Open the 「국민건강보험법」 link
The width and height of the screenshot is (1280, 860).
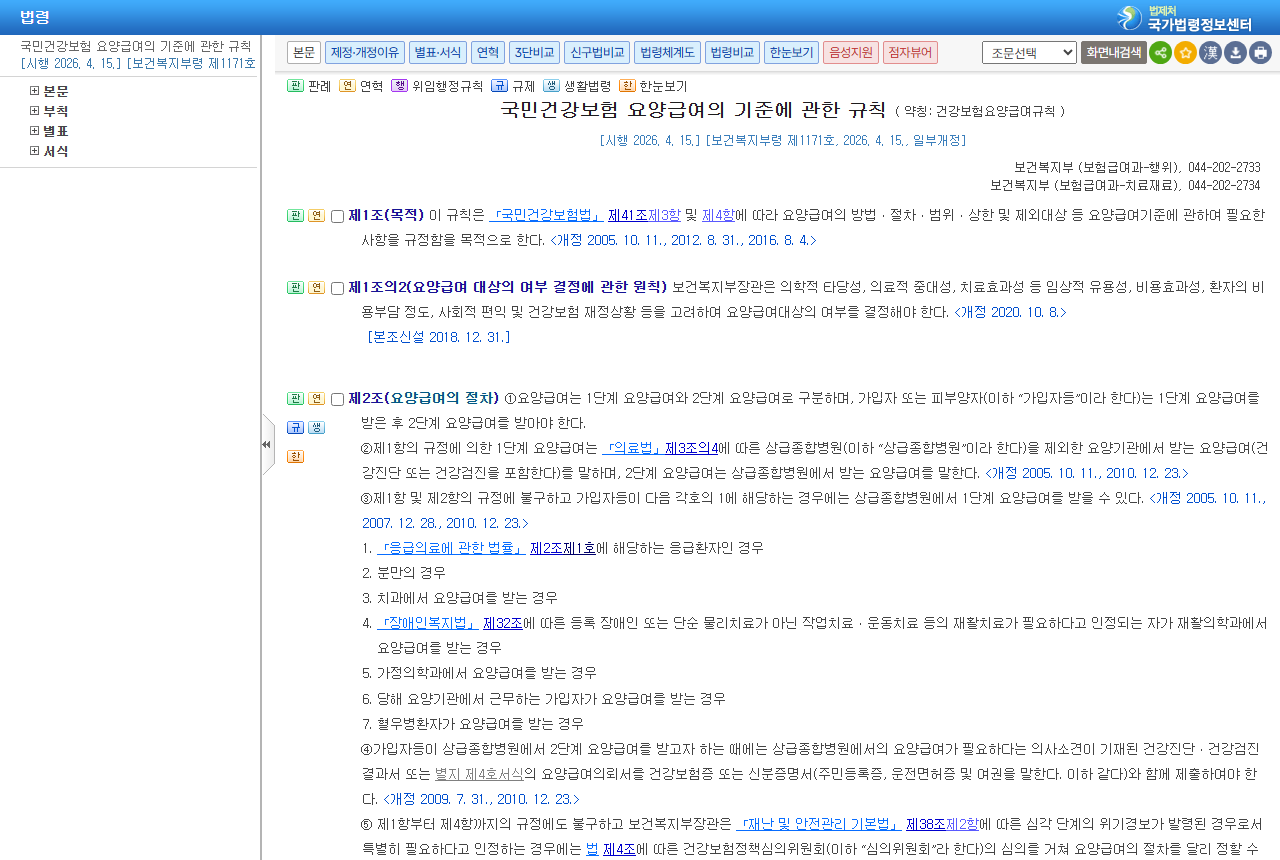[x=546, y=215]
